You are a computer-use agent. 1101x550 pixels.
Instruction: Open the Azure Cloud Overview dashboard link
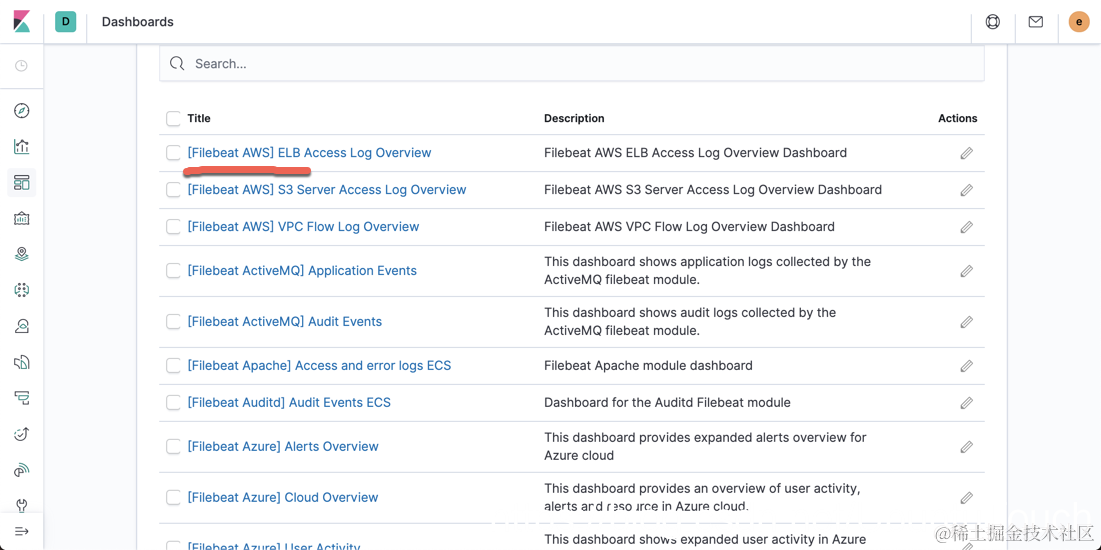click(283, 498)
